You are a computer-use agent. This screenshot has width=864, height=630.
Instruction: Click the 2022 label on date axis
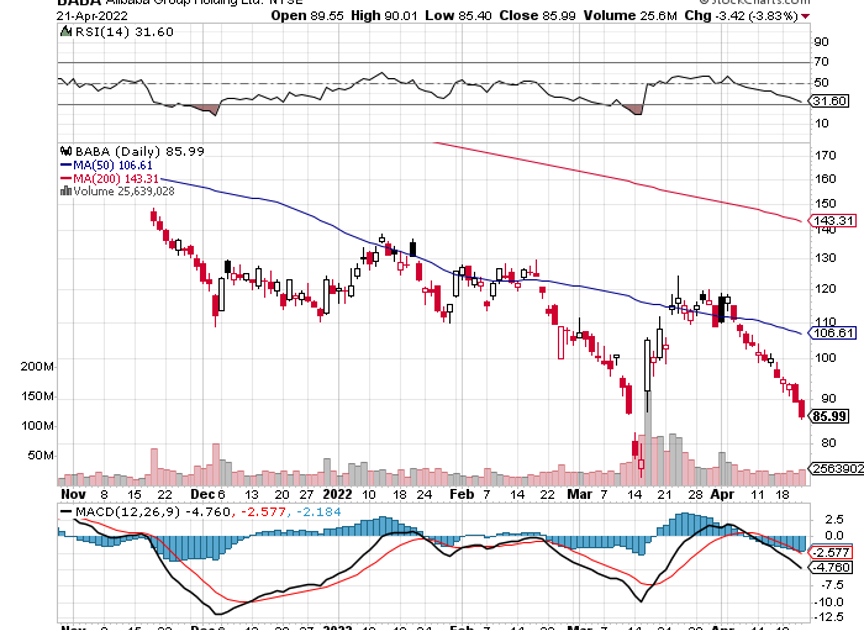point(338,494)
